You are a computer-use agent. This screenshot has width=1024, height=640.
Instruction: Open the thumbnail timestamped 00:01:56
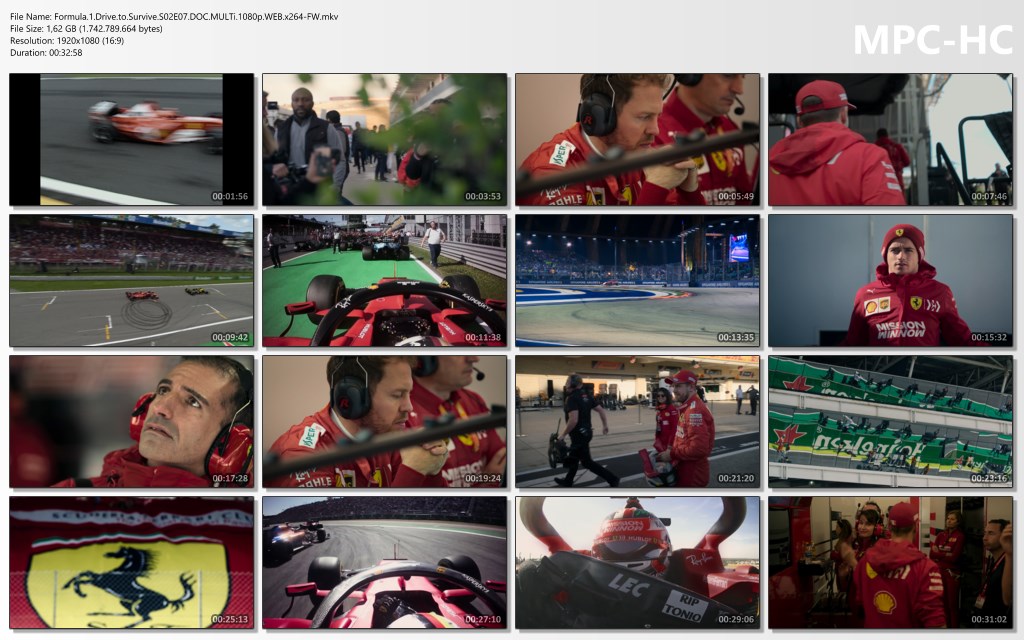pyautogui.click(x=131, y=139)
